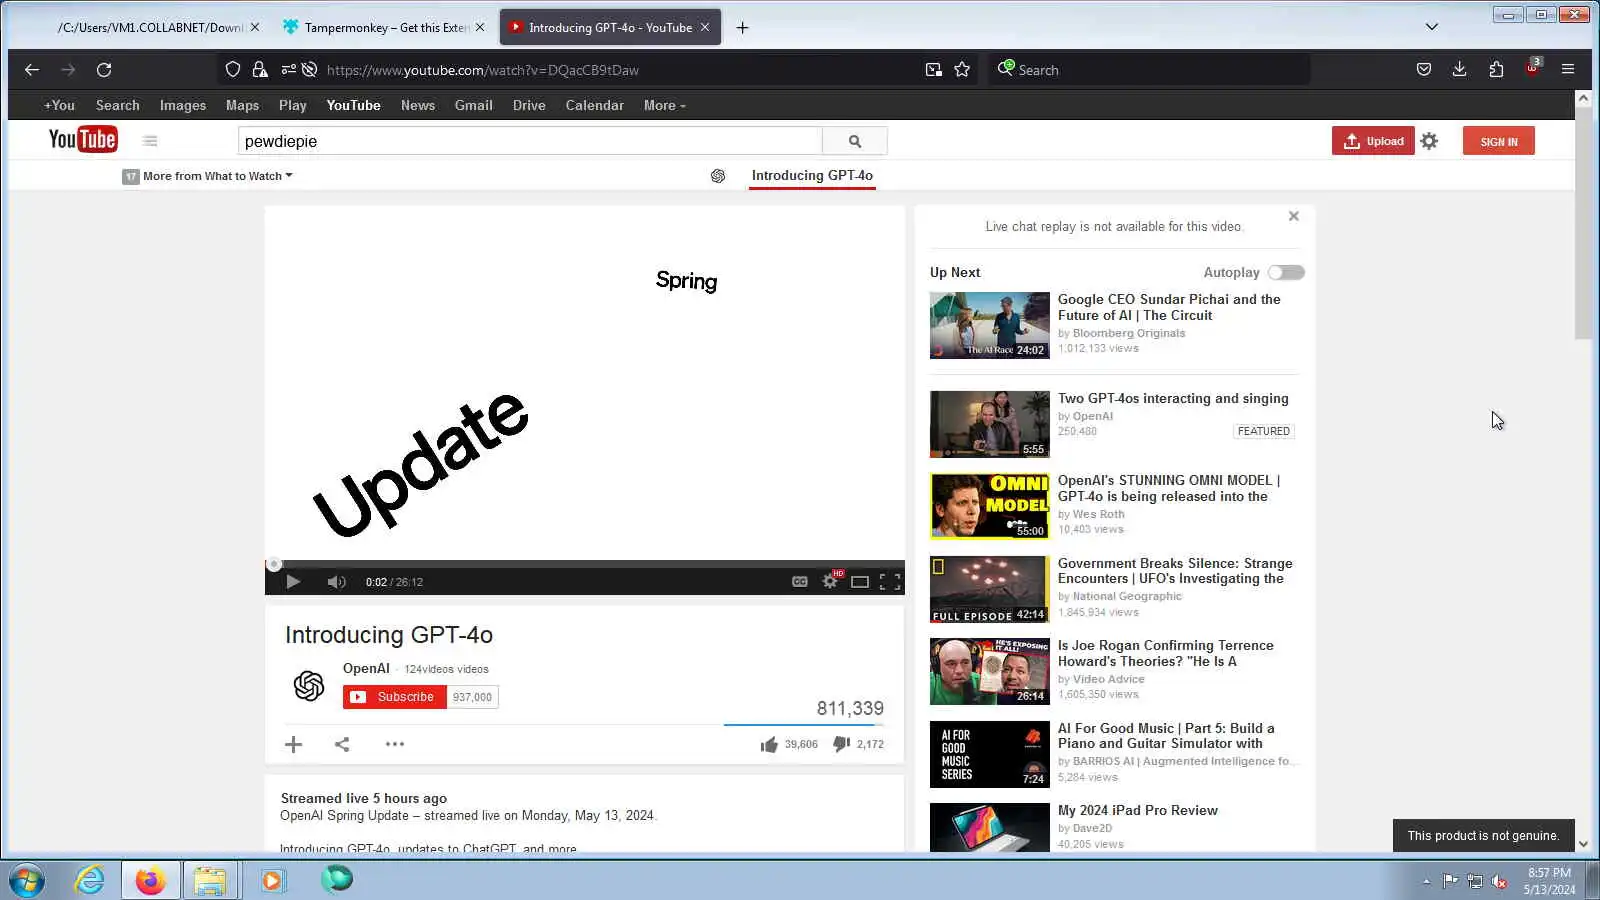
Task: Open Two GPT-4os interacting and singing video
Action: (1173, 398)
